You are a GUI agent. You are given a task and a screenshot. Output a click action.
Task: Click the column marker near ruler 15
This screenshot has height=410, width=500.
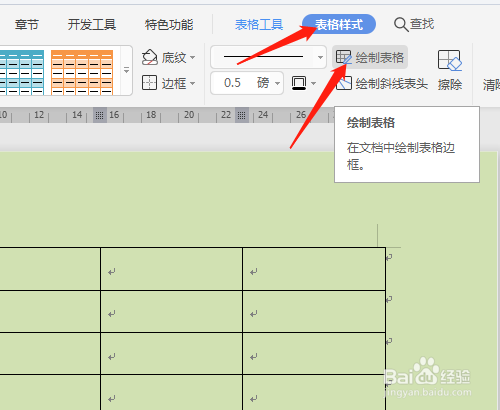point(100,115)
